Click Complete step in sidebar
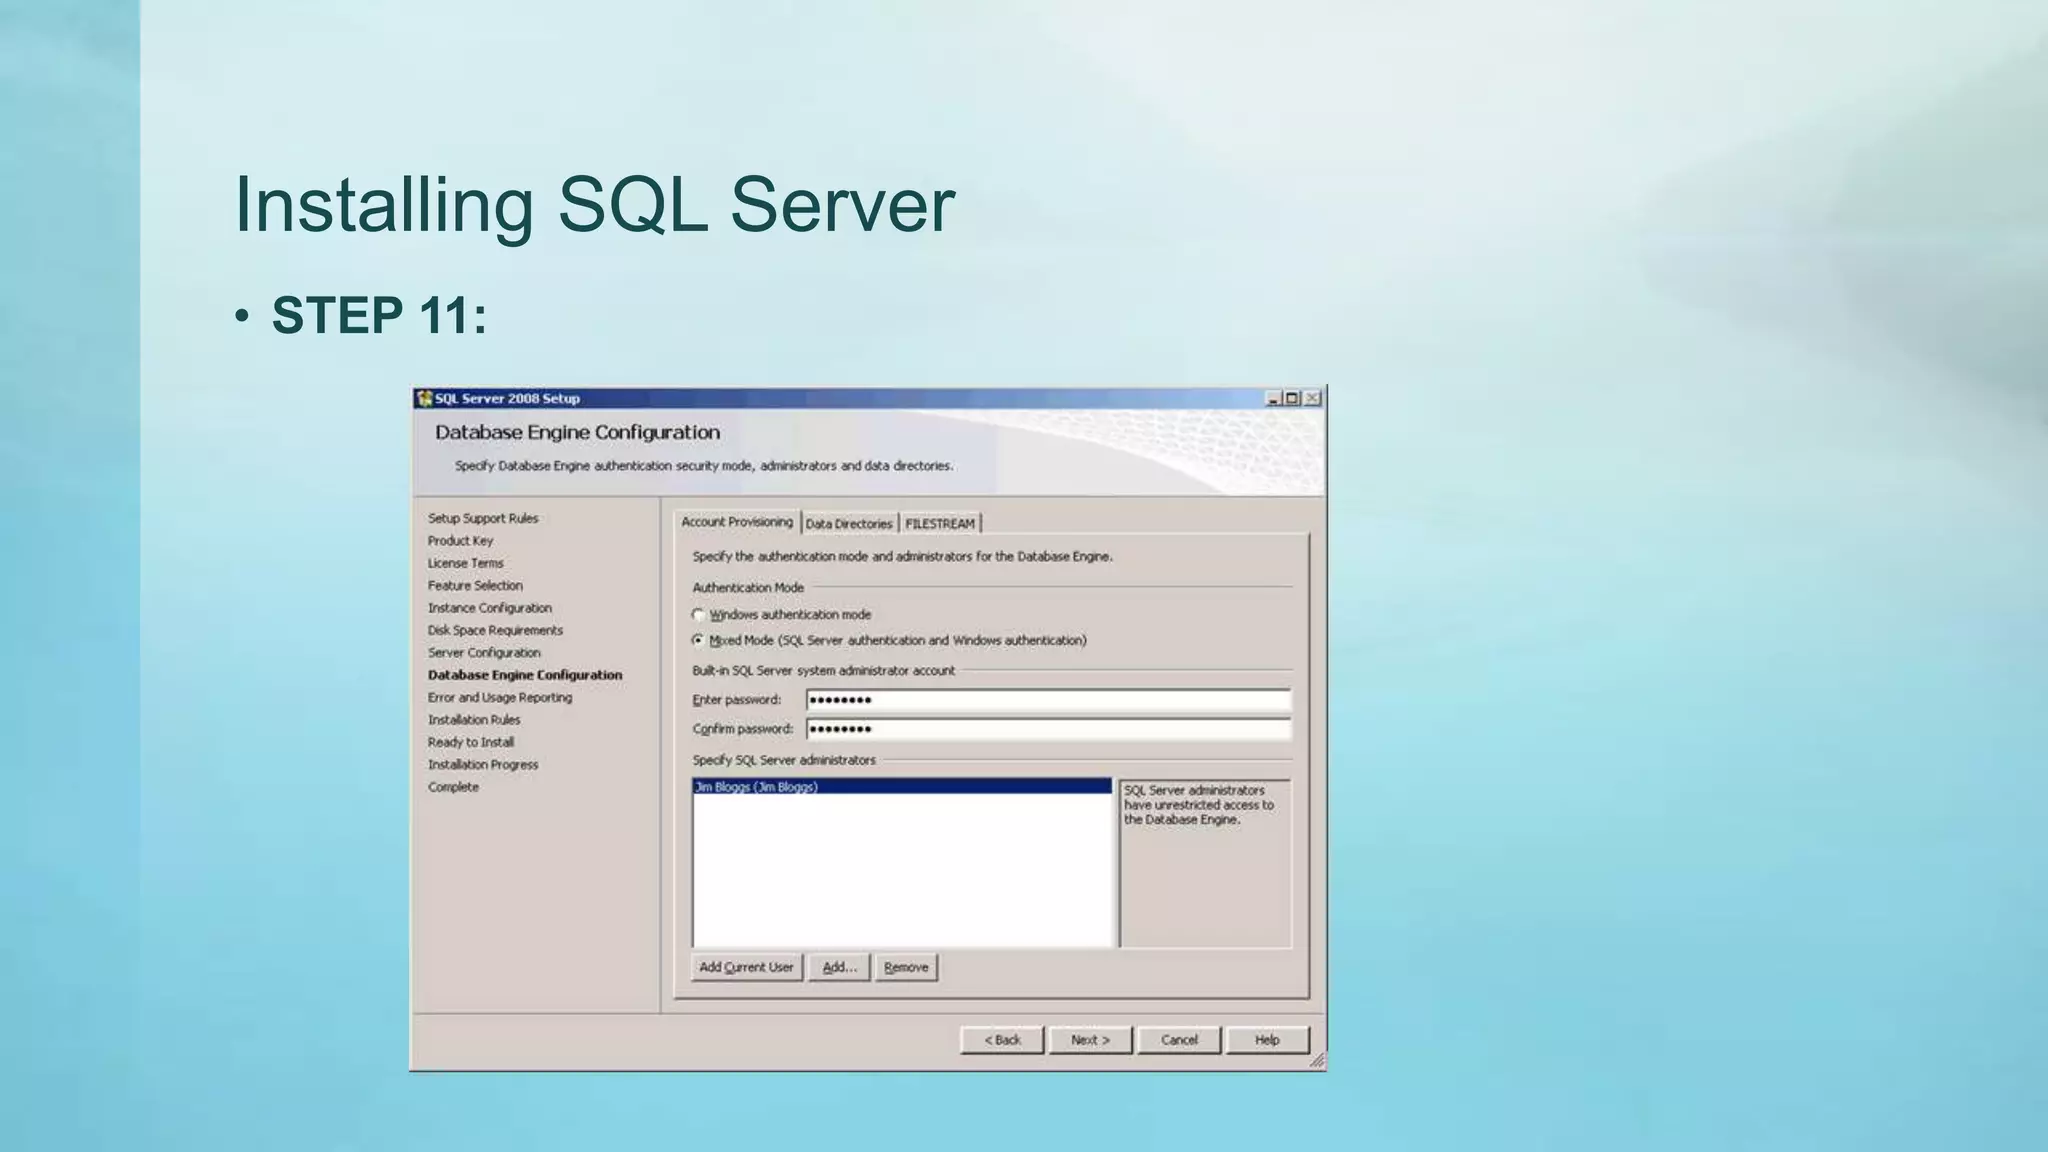Viewport: 2048px width, 1152px height. pyautogui.click(x=453, y=787)
